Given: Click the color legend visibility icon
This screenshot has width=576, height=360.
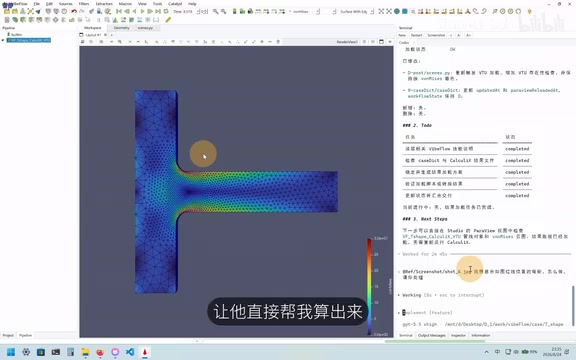Looking at the screenshot, I should click(x=234, y=12).
